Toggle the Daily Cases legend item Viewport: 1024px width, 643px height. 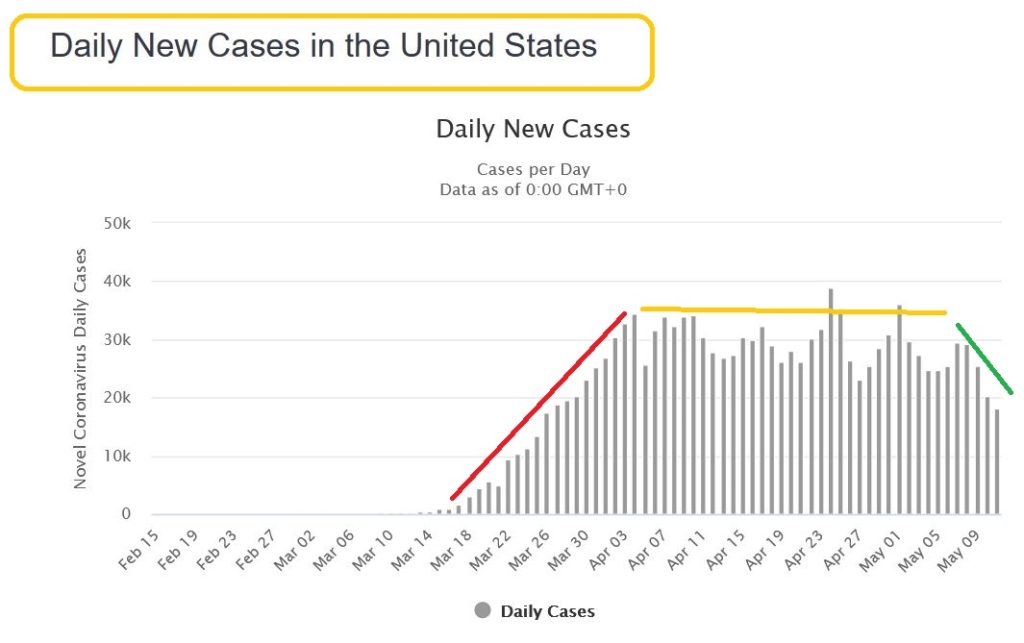point(535,611)
